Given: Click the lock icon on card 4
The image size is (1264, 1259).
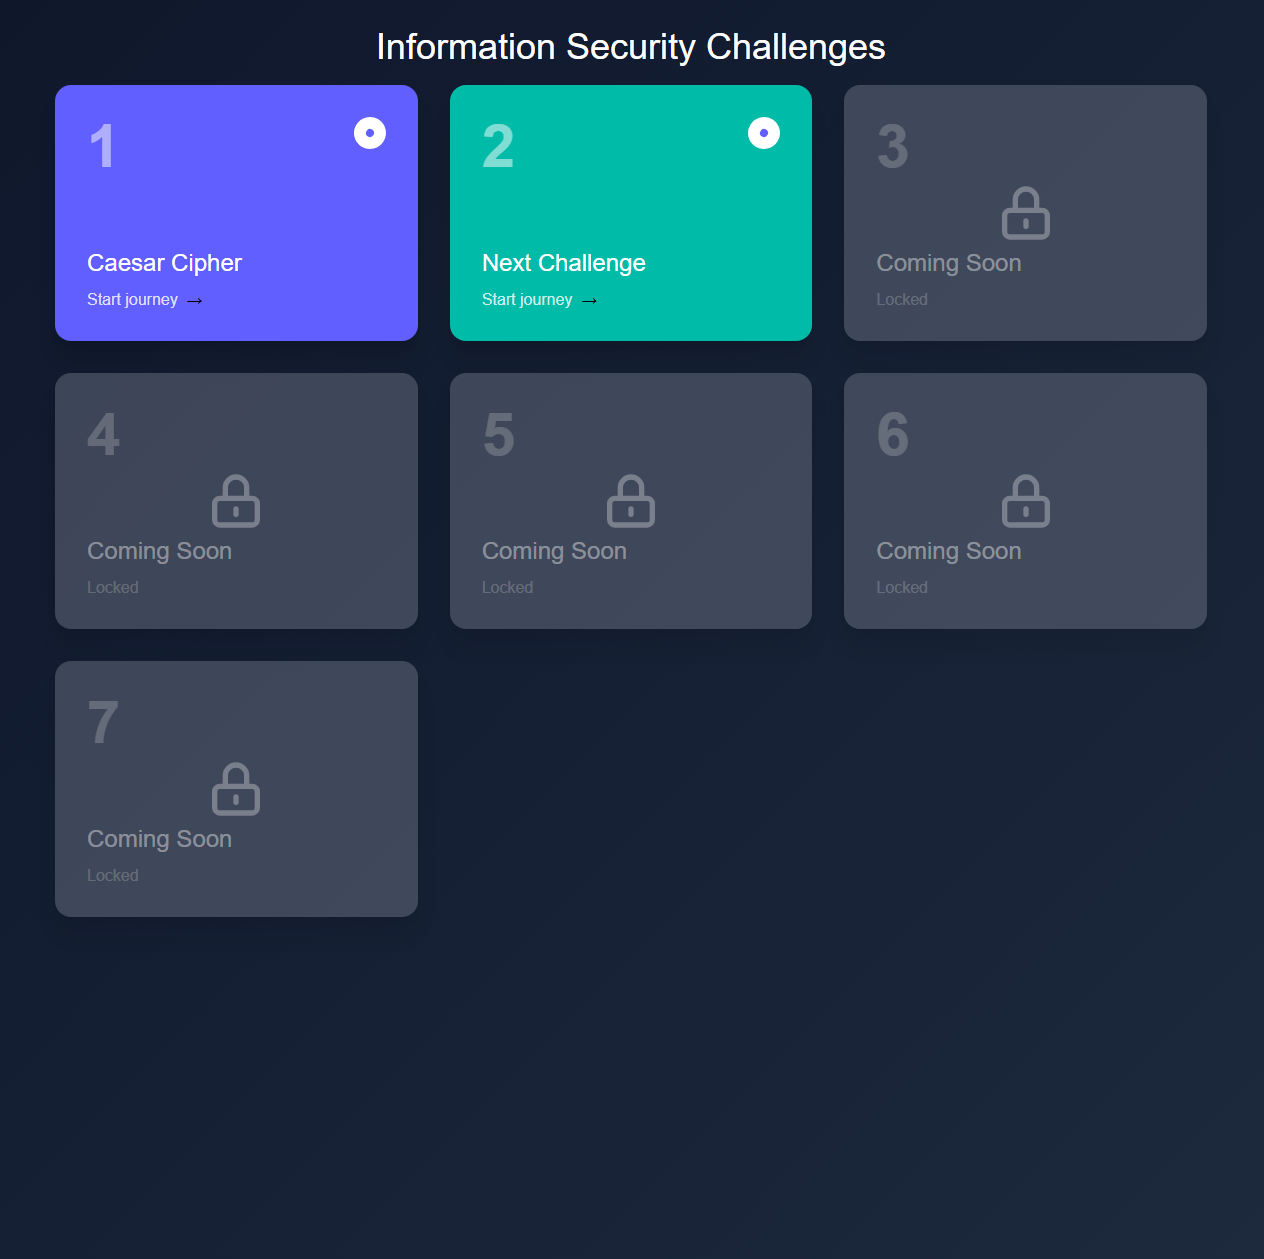Looking at the screenshot, I should tap(236, 501).
